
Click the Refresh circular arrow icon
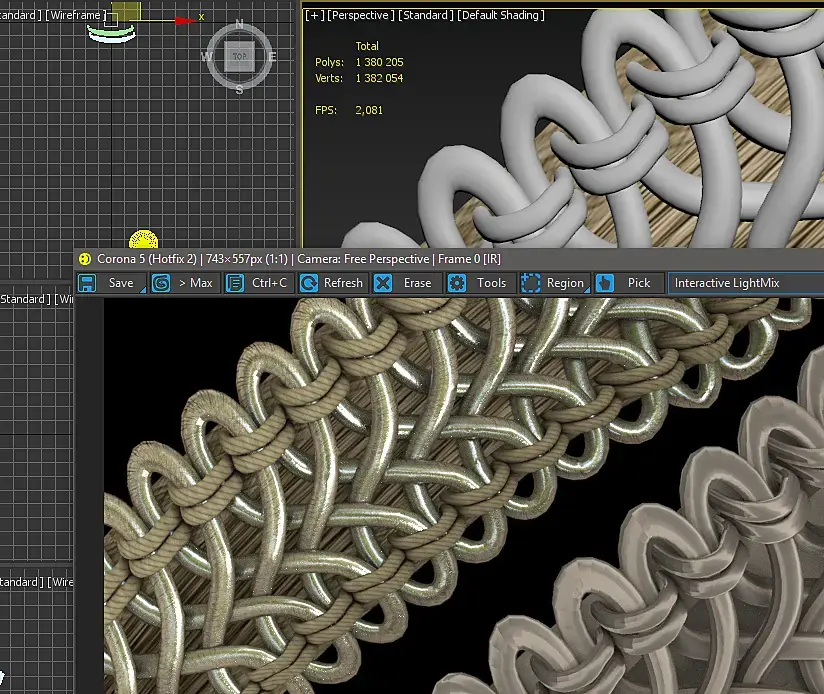point(308,283)
